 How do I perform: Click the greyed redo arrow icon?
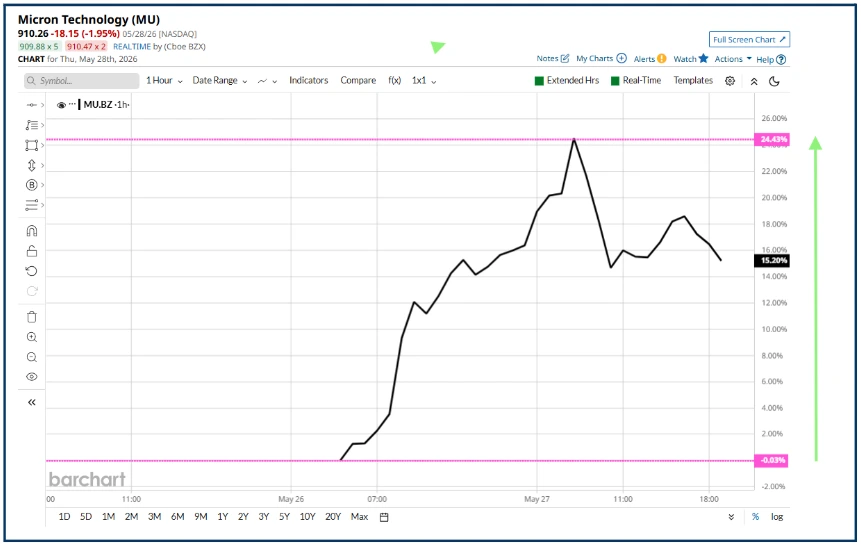[32, 291]
